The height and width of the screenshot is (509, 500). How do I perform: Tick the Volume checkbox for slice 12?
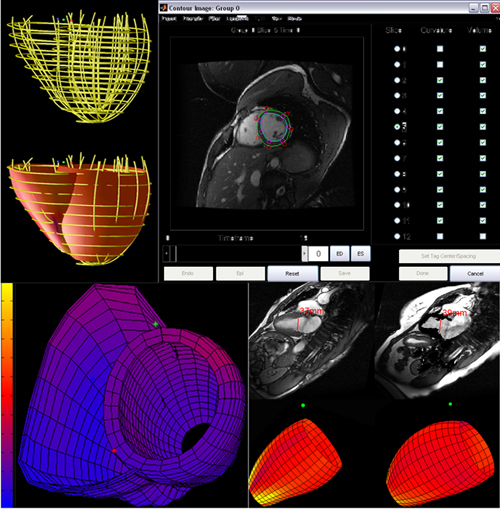(483, 236)
